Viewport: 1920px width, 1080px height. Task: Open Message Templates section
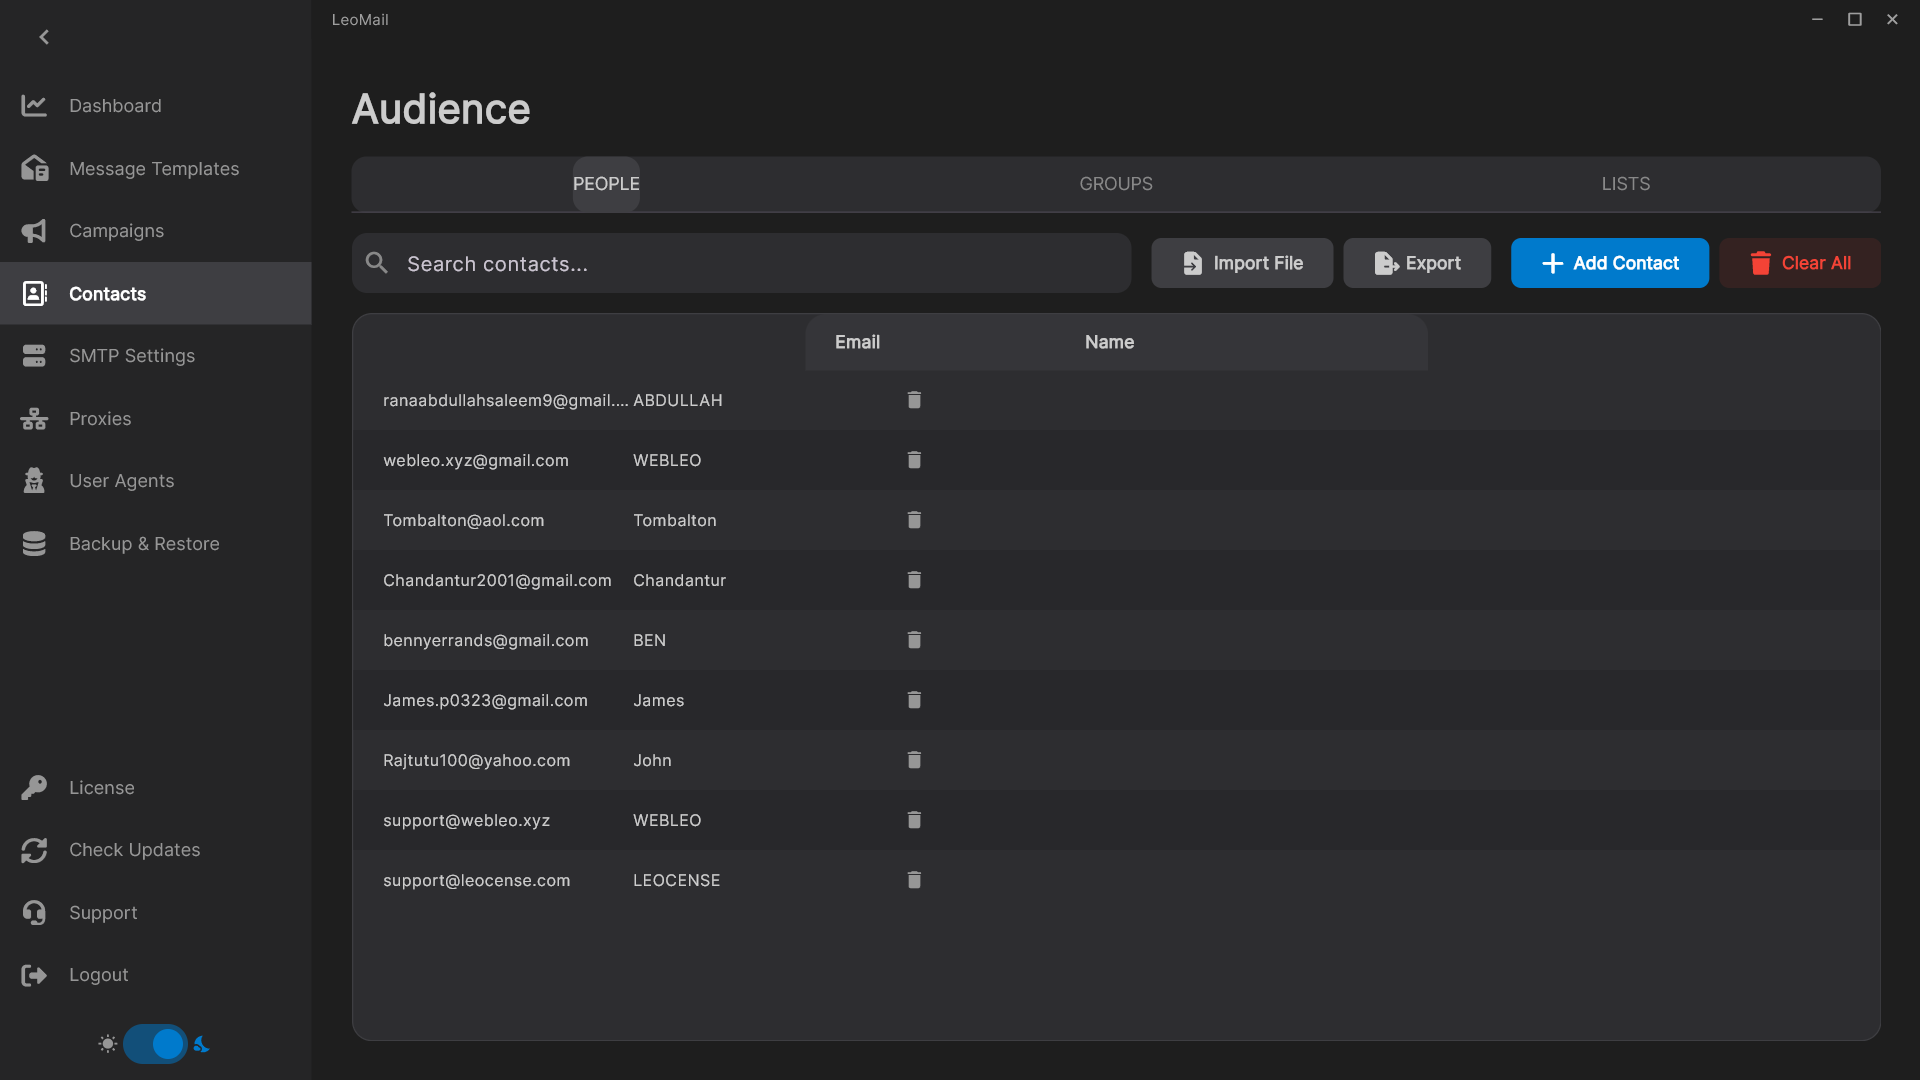[x=155, y=168]
